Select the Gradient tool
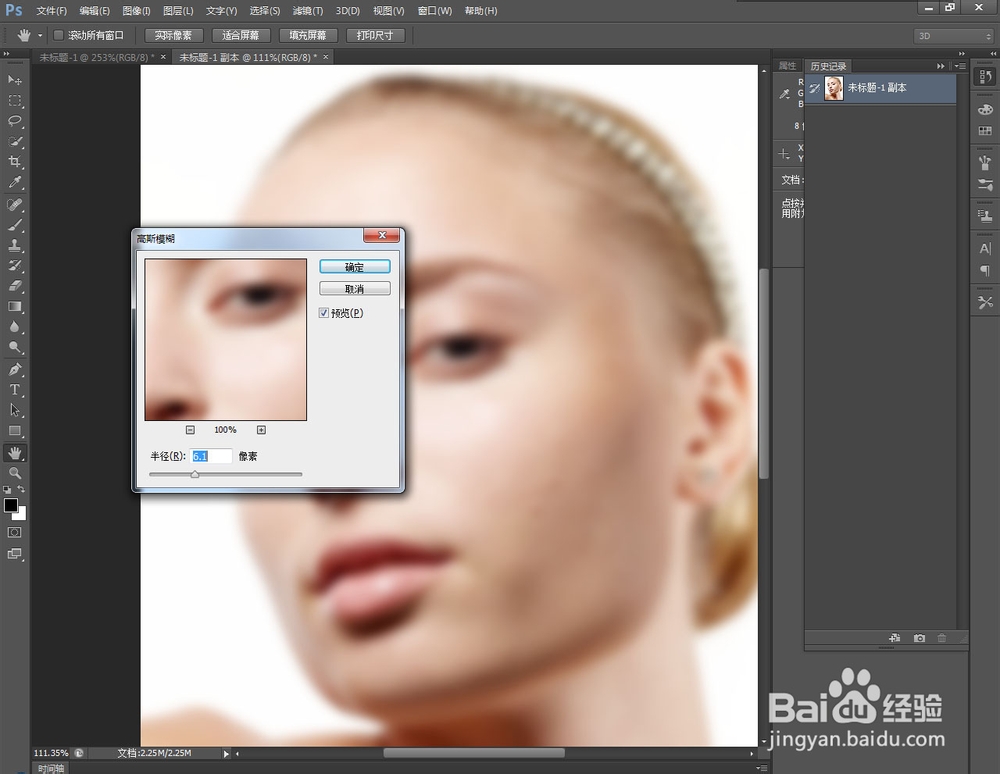 [x=14, y=307]
